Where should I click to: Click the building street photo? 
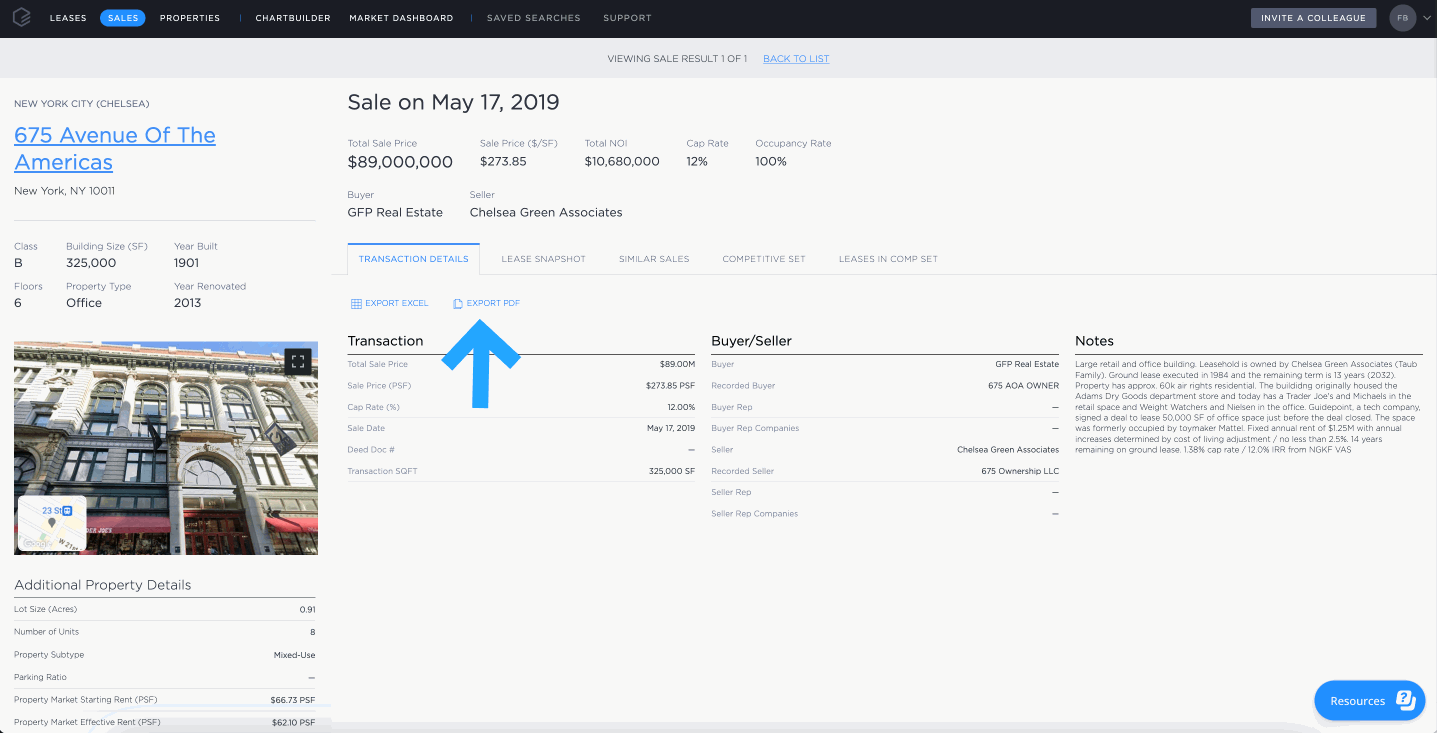click(x=166, y=447)
